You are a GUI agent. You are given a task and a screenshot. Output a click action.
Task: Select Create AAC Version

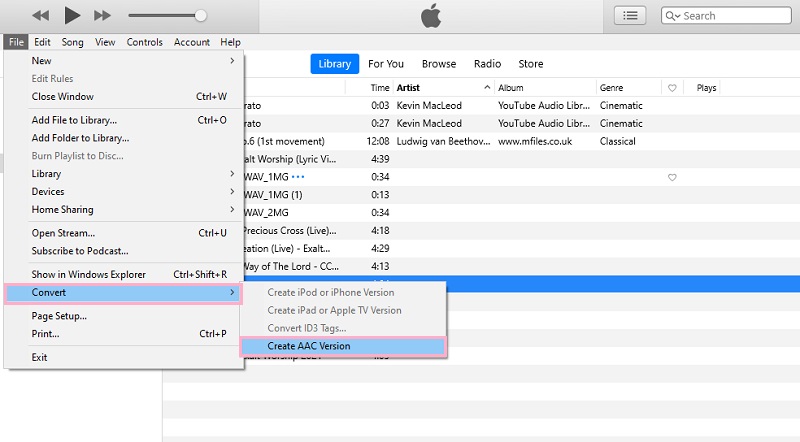[343, 346]
